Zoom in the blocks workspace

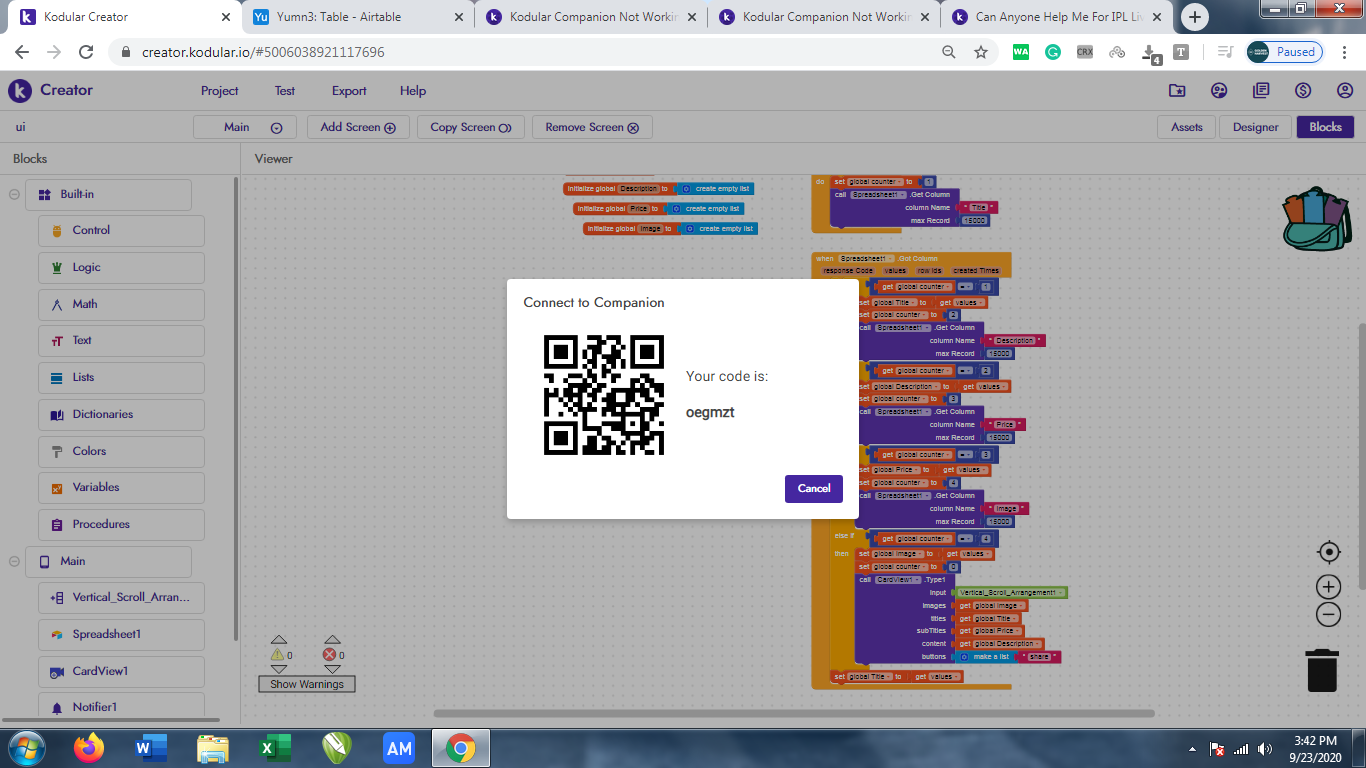1328,586
